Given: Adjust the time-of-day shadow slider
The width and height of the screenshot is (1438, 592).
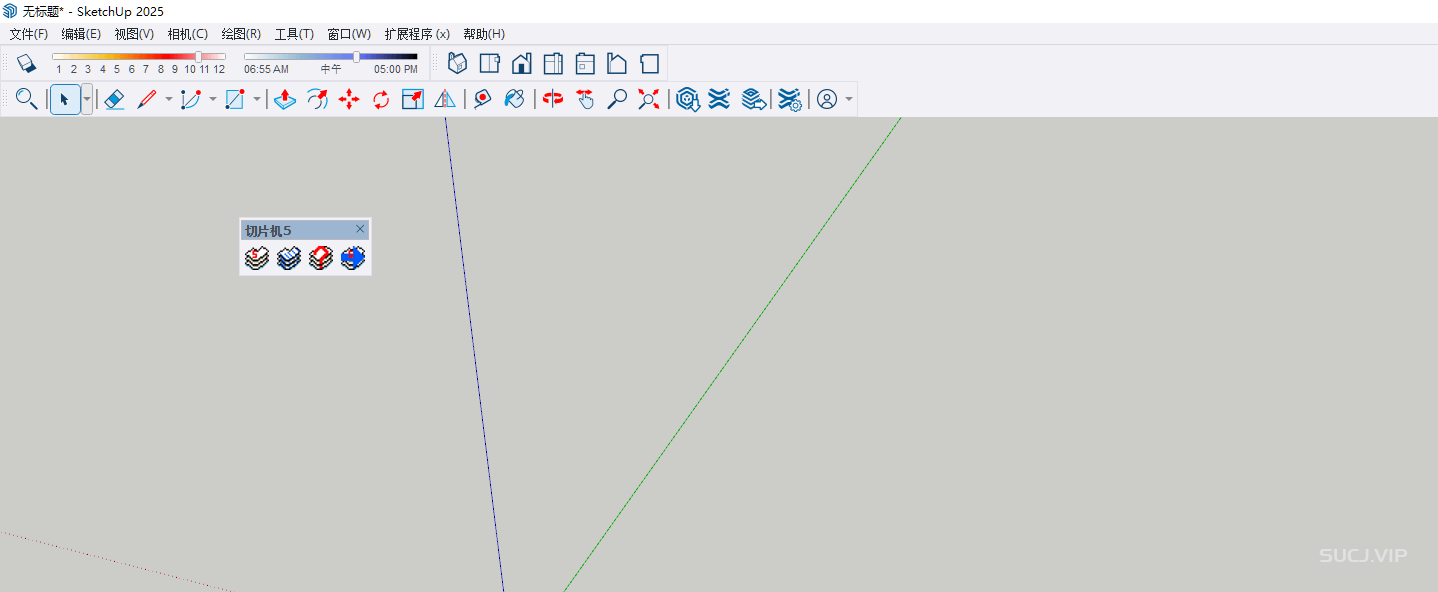Looking at the screenshot, I should (x=357, y=57).
